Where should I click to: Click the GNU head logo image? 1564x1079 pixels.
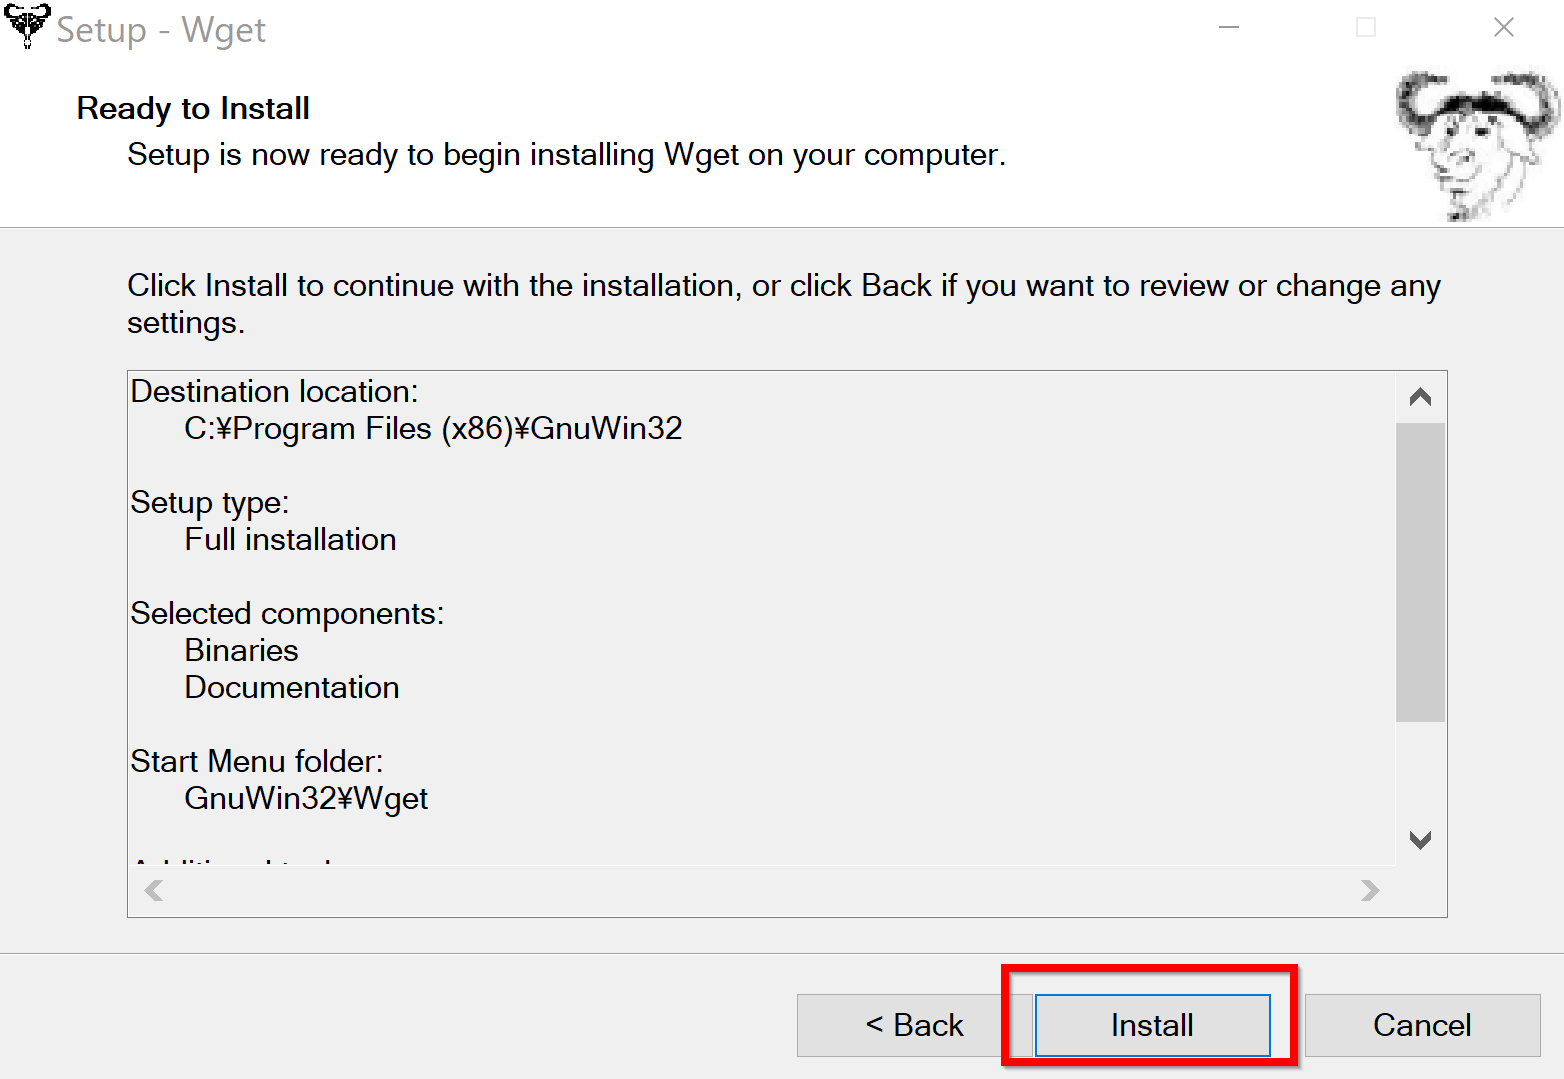tap(1478, 146)
